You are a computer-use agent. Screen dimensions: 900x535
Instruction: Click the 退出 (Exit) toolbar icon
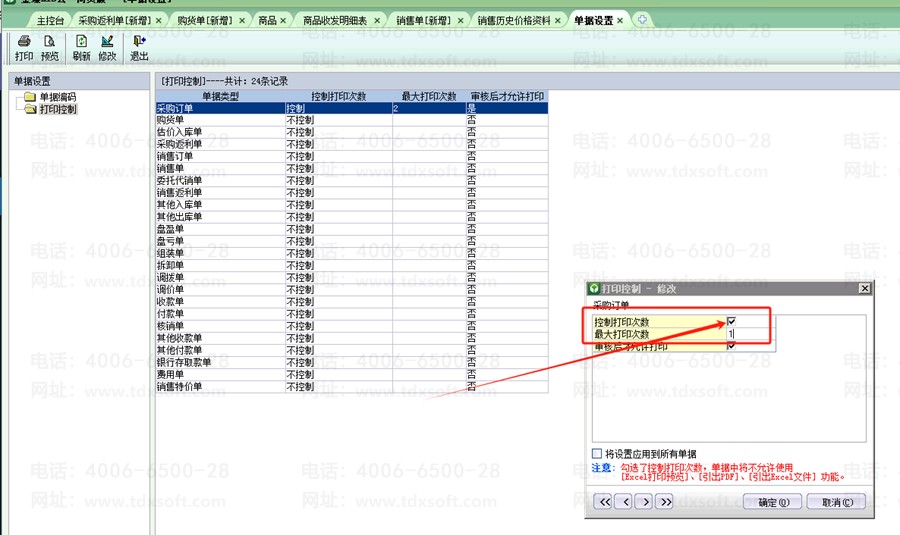tap(139, 47)
